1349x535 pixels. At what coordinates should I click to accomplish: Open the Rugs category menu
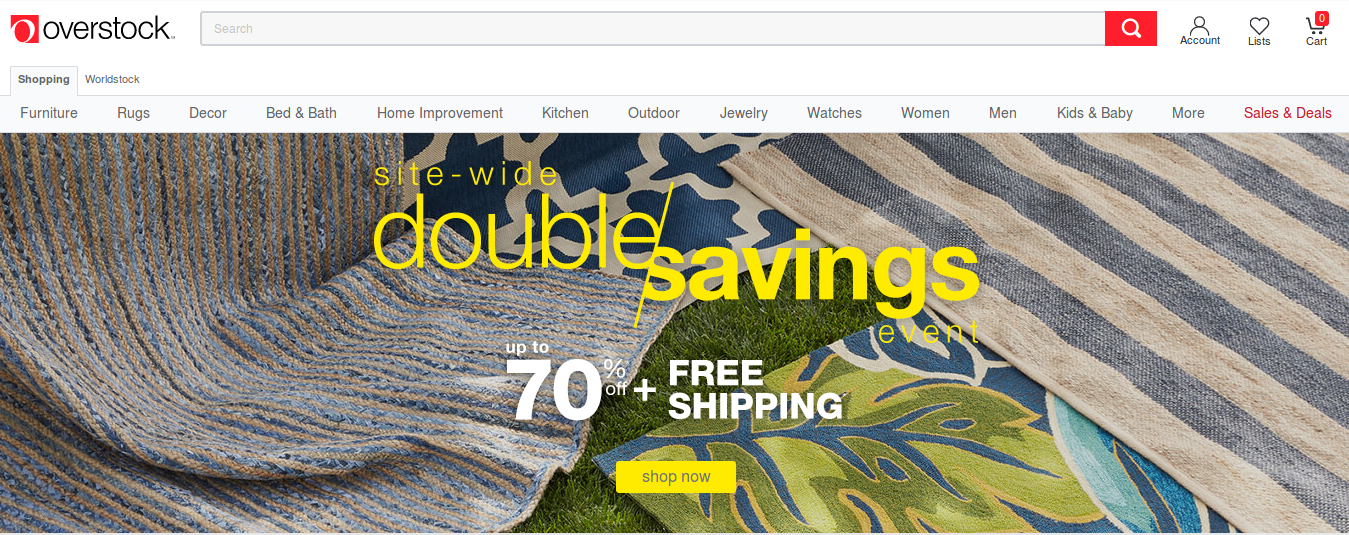point(133,113)
